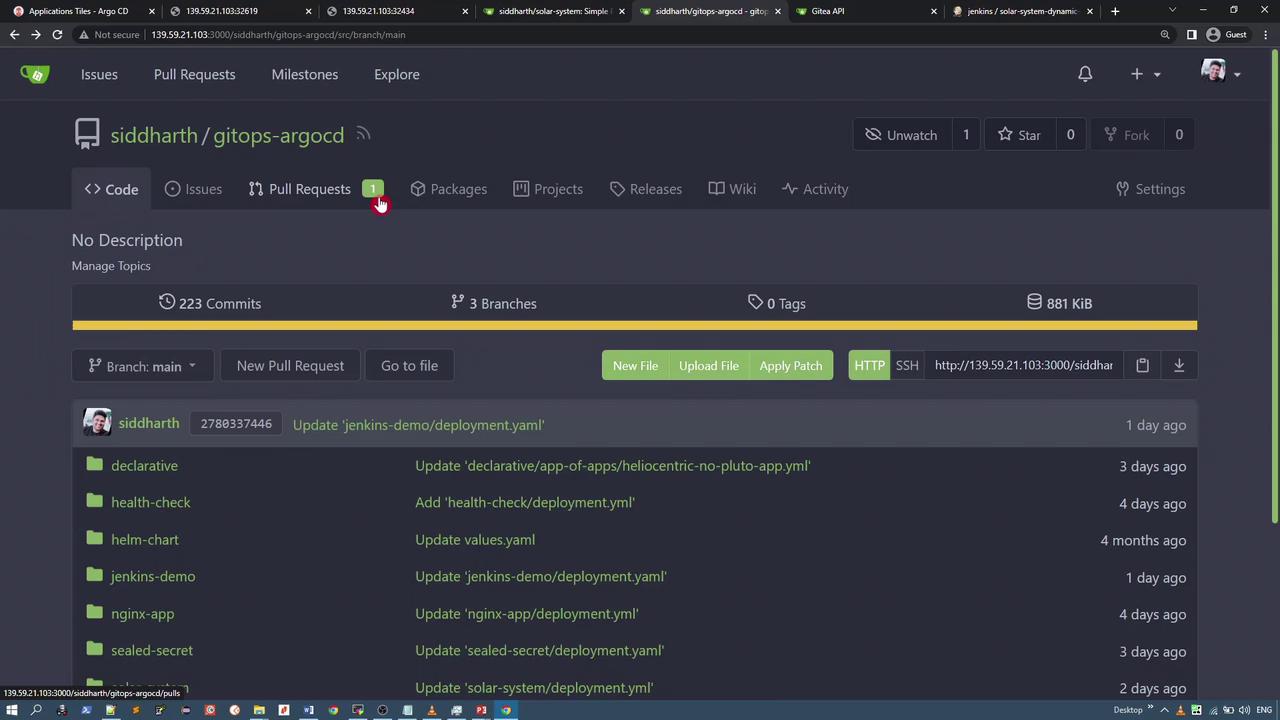Click the New File button
The image size is (1280, 720).
(x=635, y=365)
